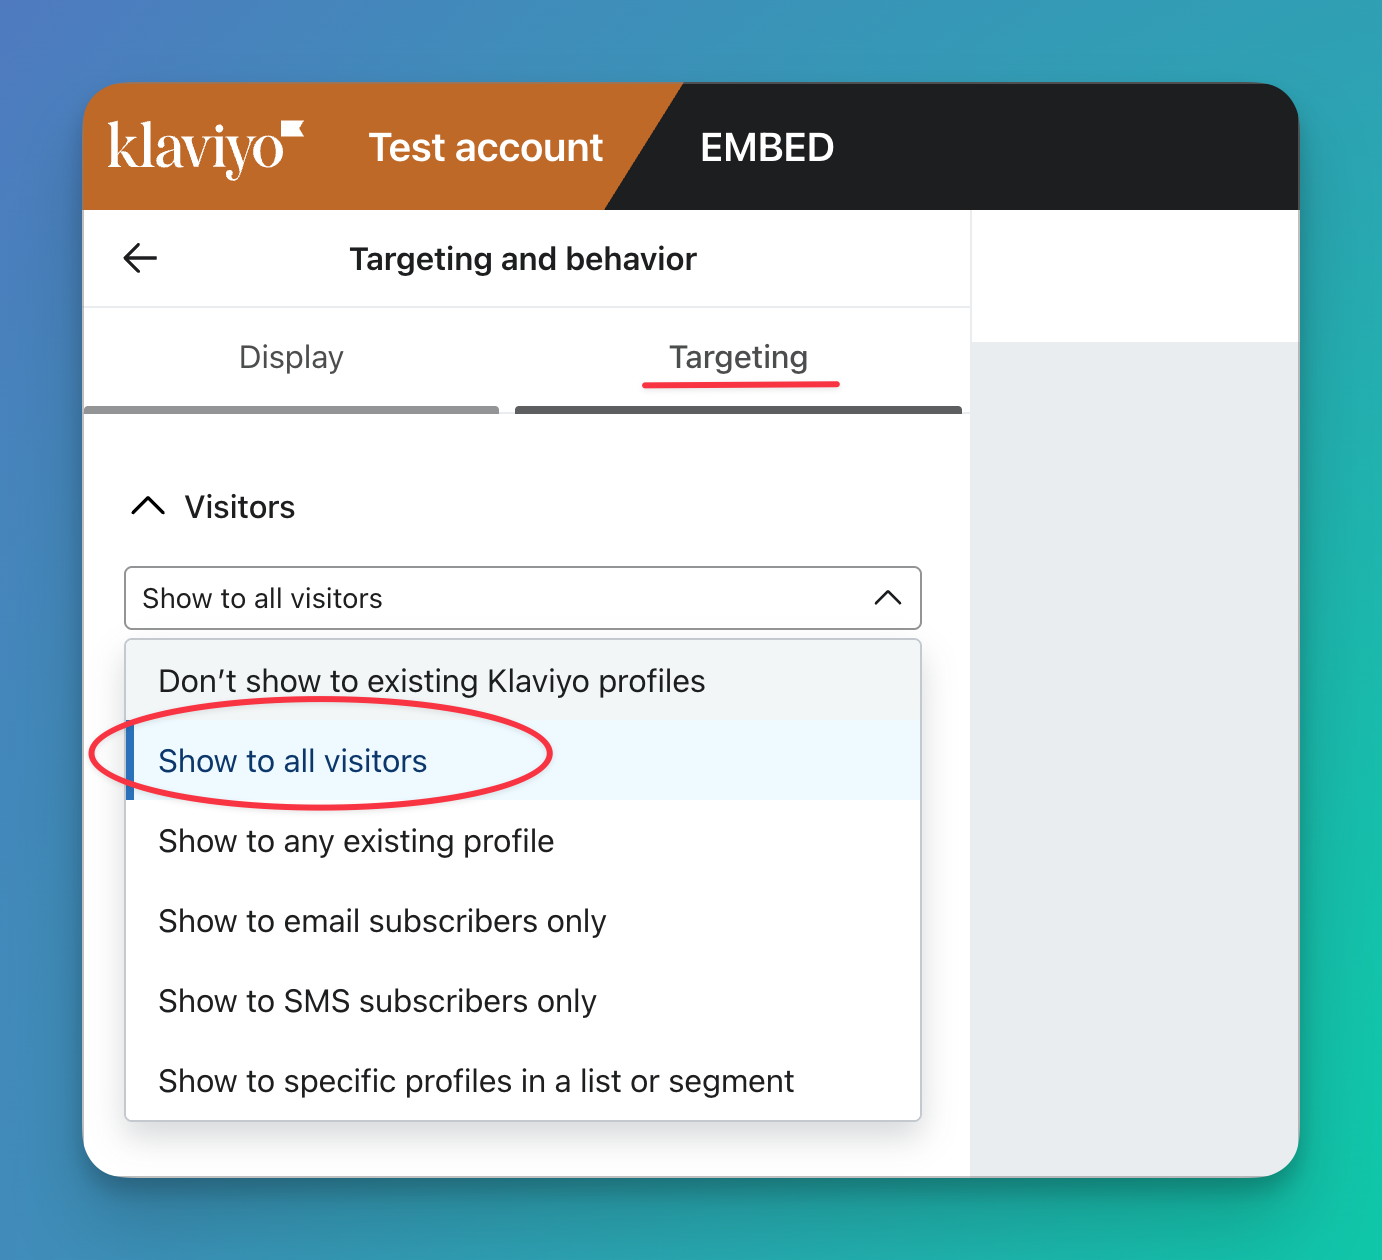The height and width of the screenshot is (1260, 1382).
Task: Click the Targeting and behavior title
Action: click(523, 259)
